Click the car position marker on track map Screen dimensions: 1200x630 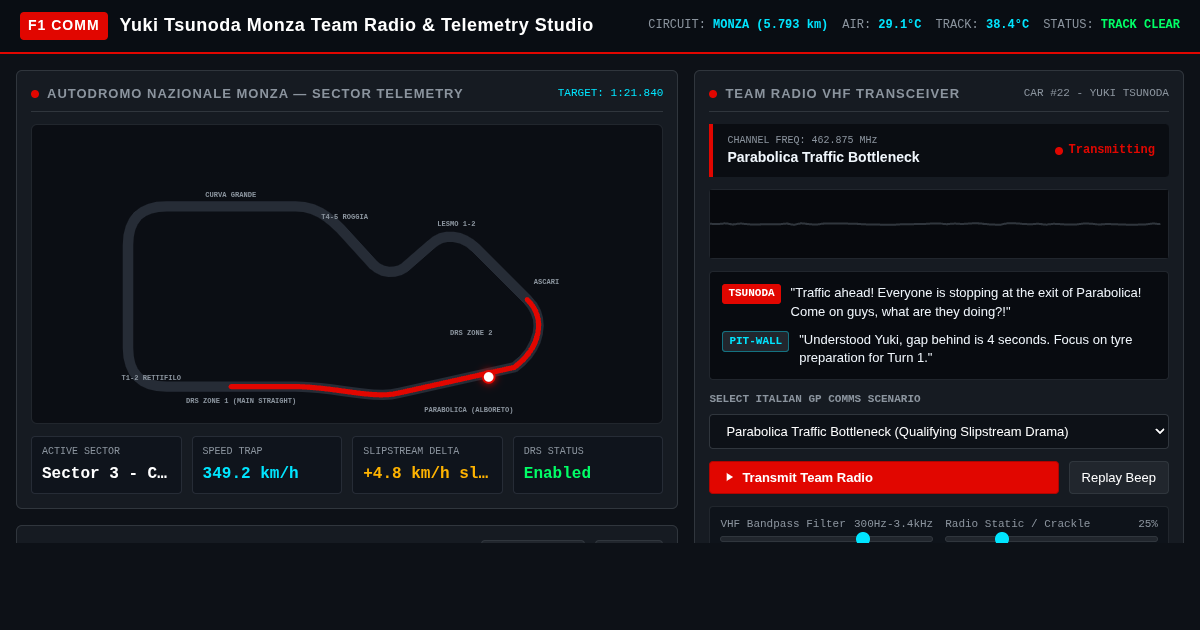488,377
